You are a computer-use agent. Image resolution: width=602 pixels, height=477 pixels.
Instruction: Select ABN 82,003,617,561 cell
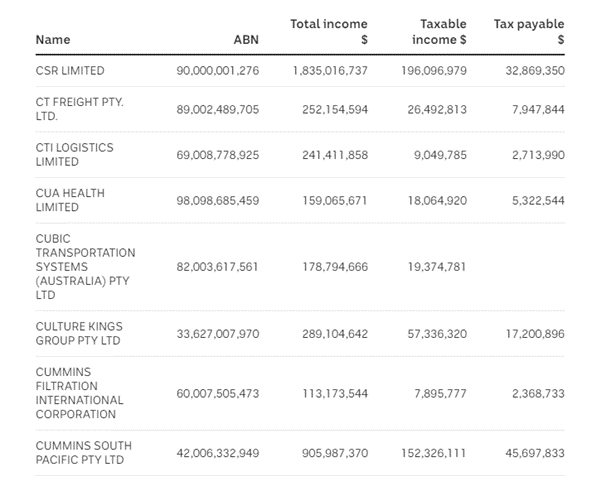click(x=216, y=268)
